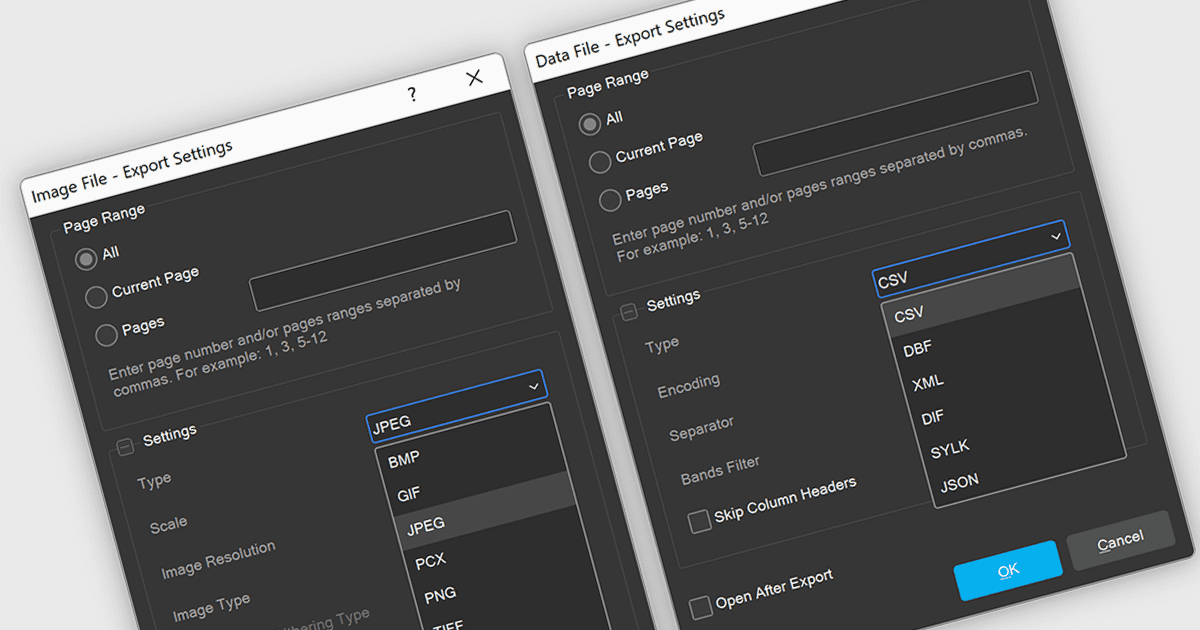Confirm the data export with OK
Screen dimensions: 1200x630
(1008, 571)
